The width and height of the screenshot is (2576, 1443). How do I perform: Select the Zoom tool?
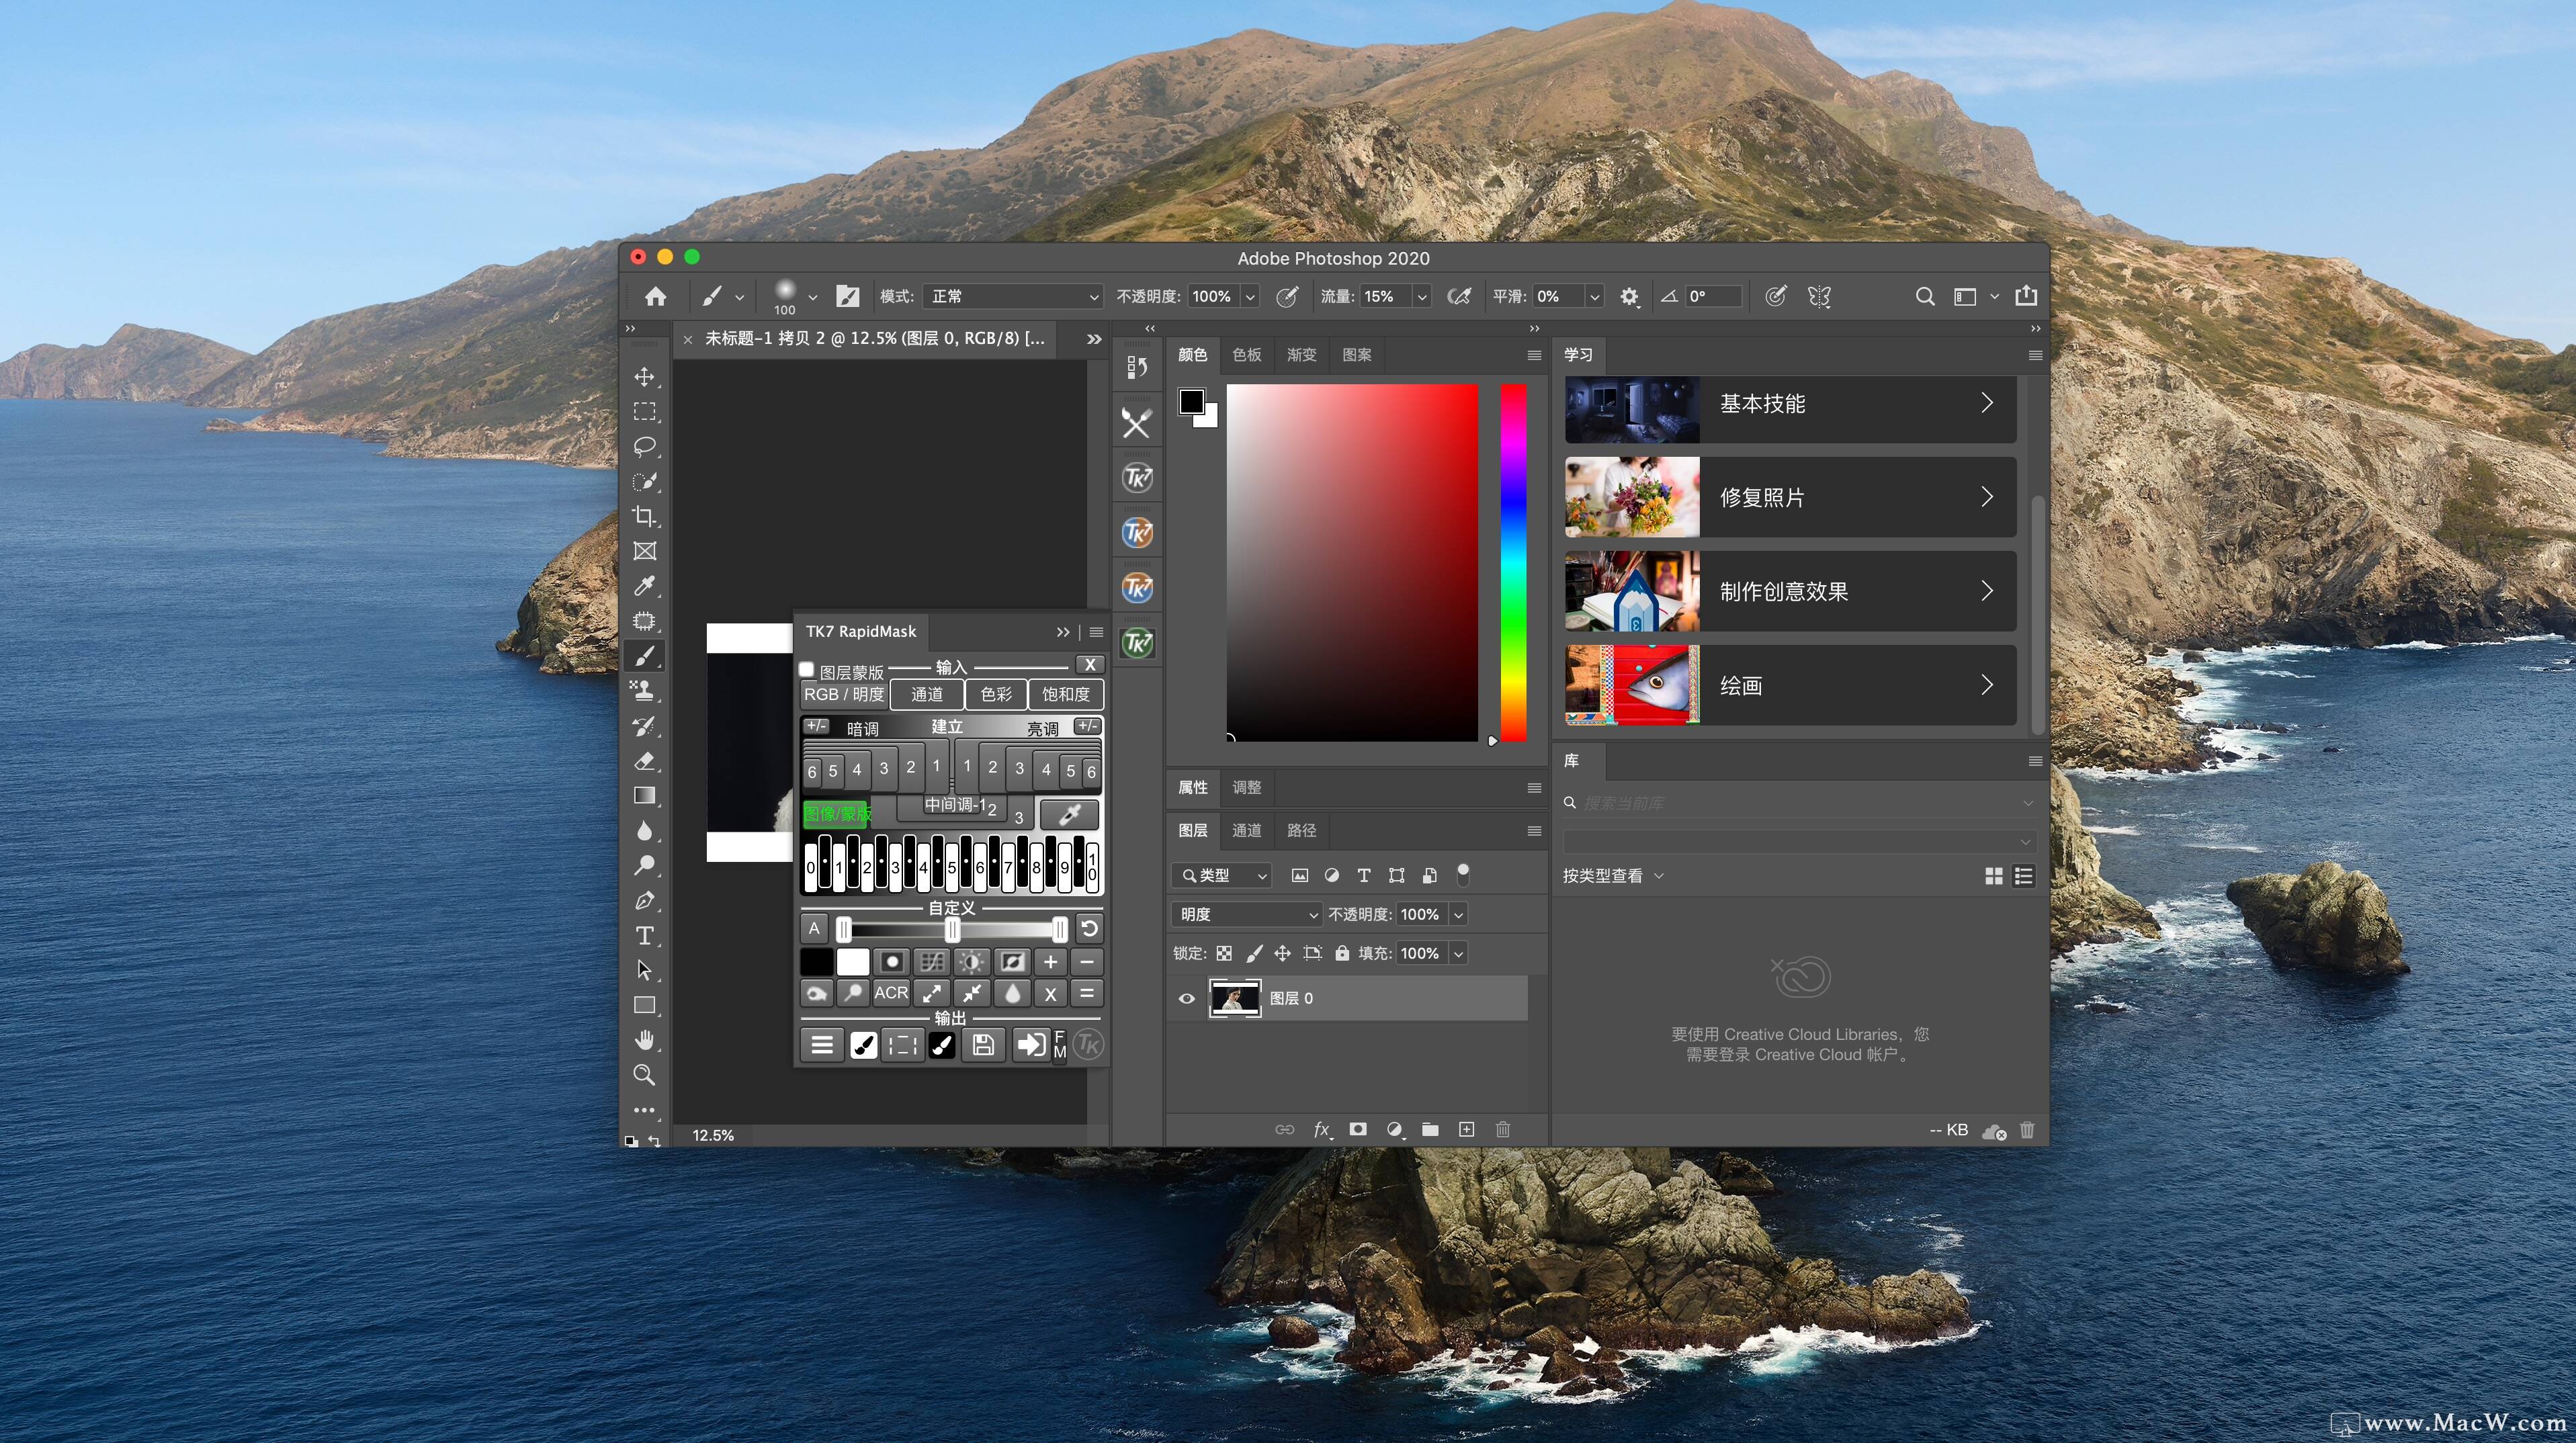pyautogui.click(x=644, y=1075)
